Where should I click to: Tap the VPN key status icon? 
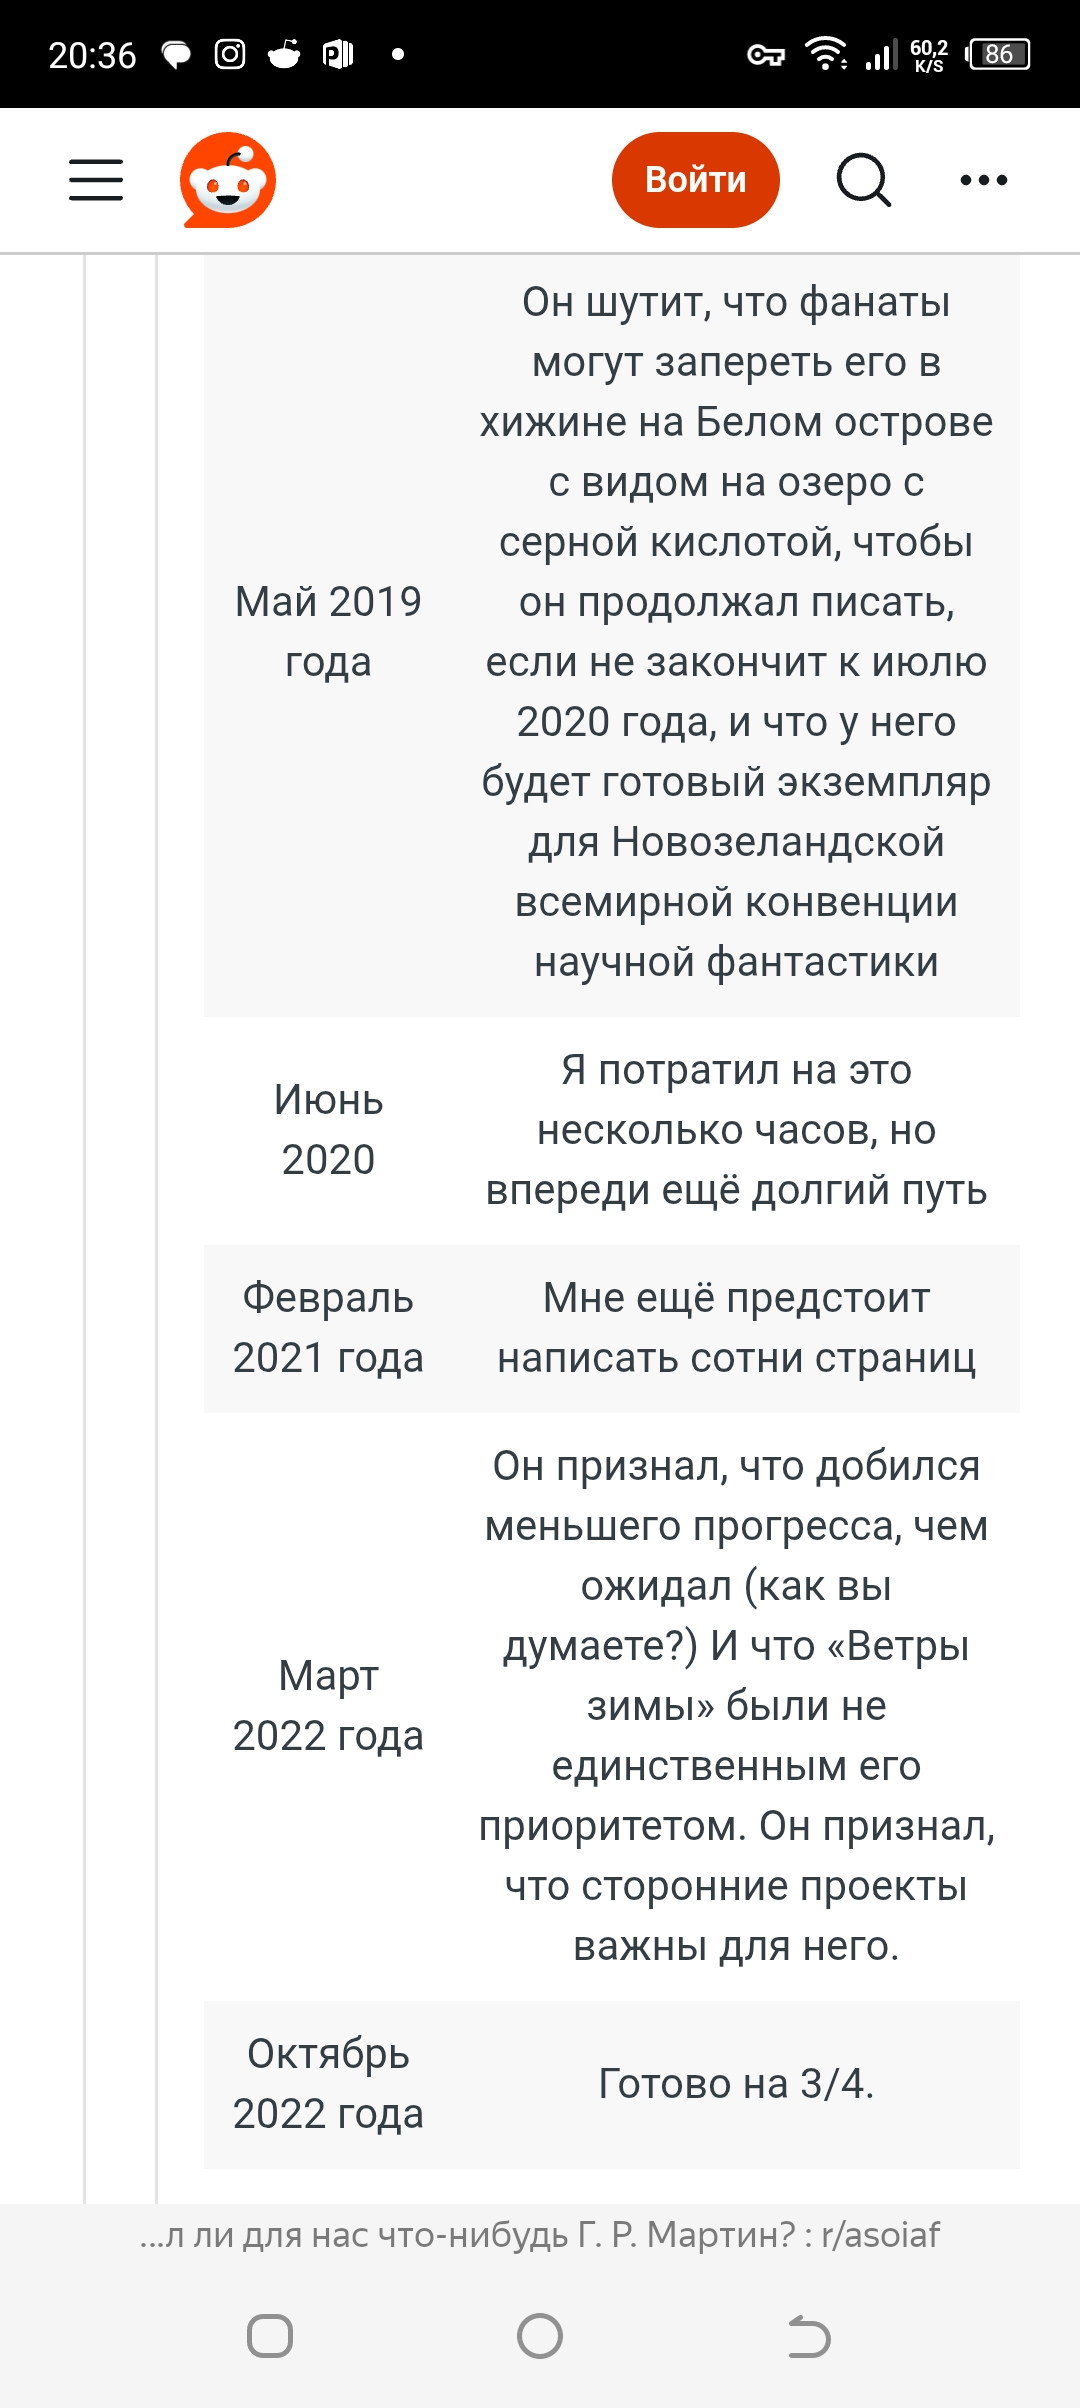[x=766, y=55]
